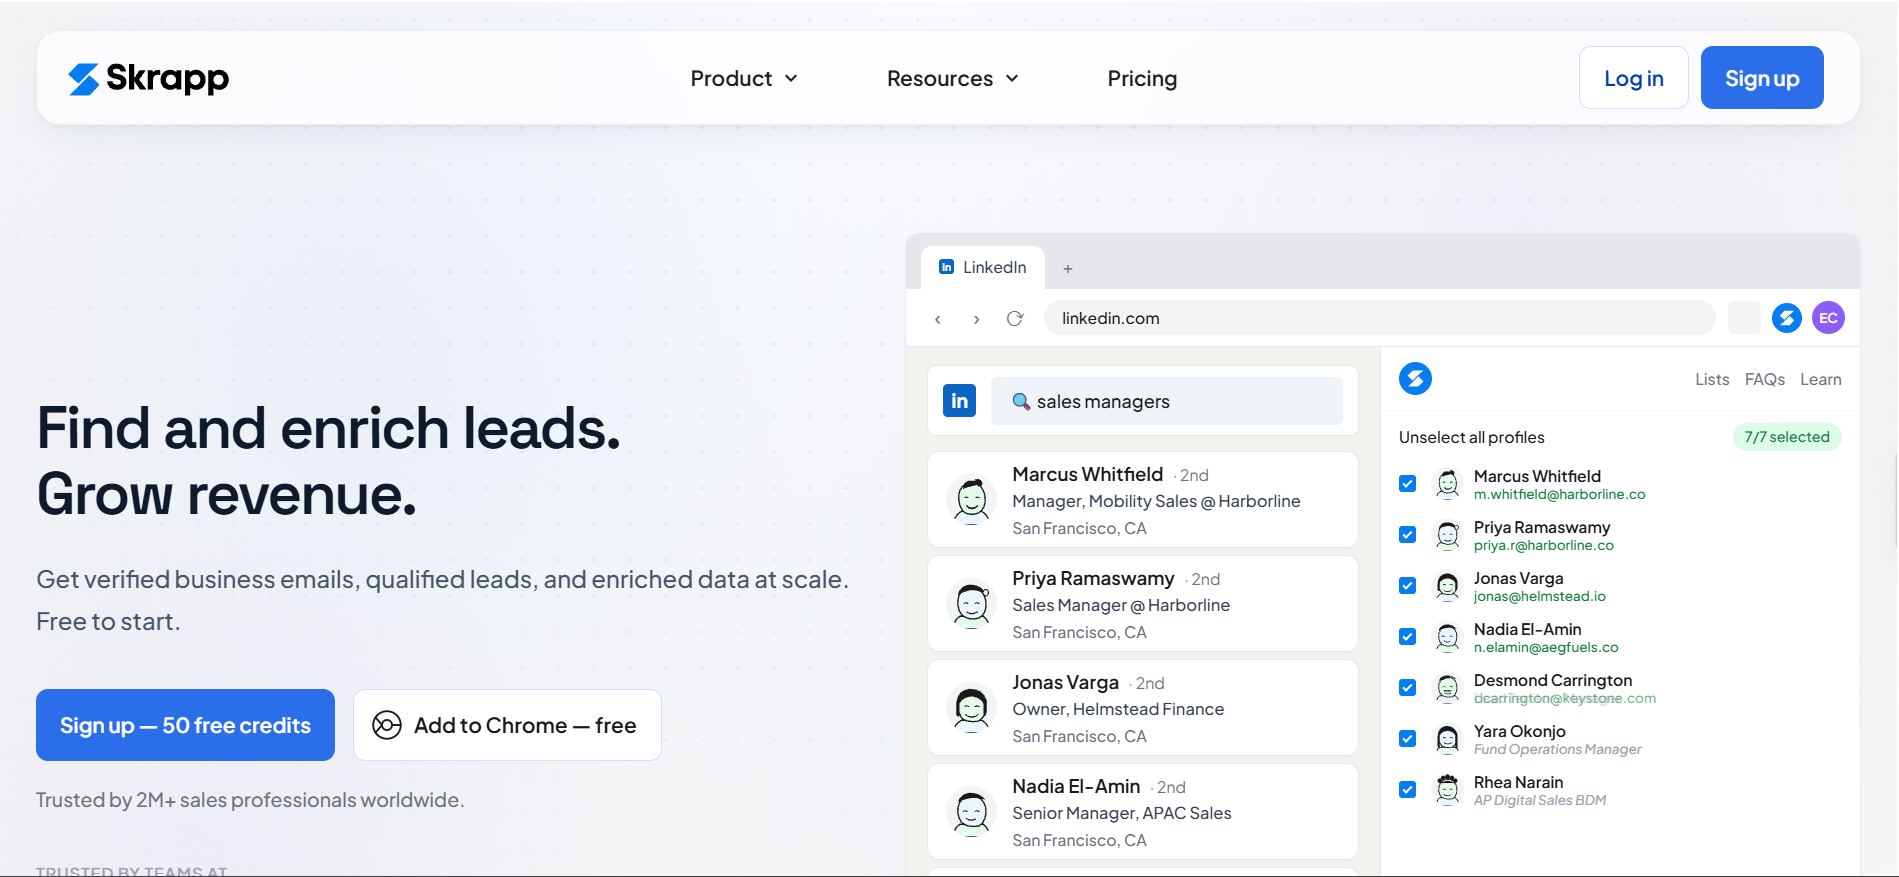Uncheck Rhea Narain's checkbox
The width and height of the screenshot is (1899, 877).
pyautogui.click(x=1407, y=790)
